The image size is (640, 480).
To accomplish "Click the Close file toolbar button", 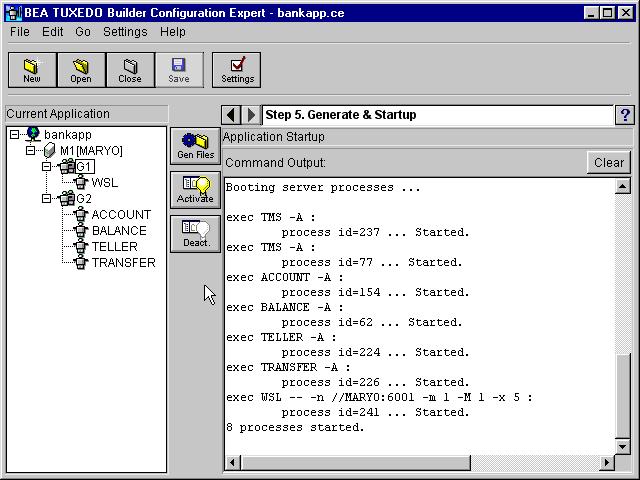I will [130, 70].
